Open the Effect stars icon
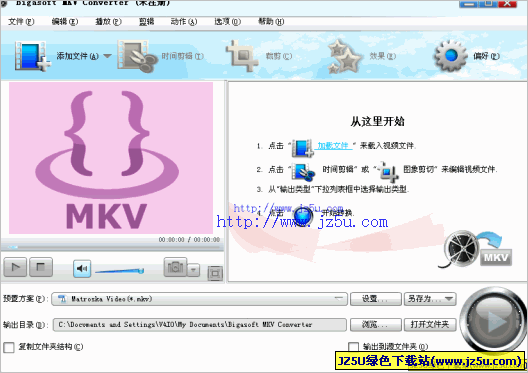This screenshot has width=528, height=373. [x=344, y=57]
